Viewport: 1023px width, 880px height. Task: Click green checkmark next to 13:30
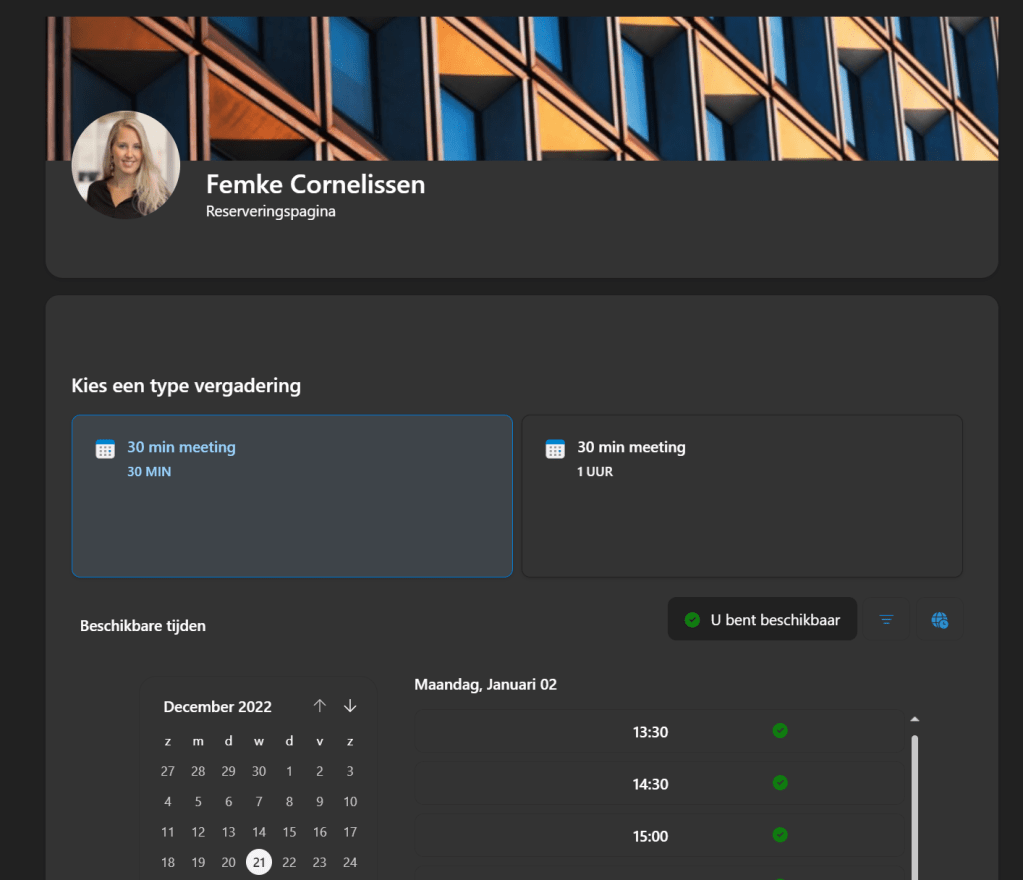click(780, 731)
